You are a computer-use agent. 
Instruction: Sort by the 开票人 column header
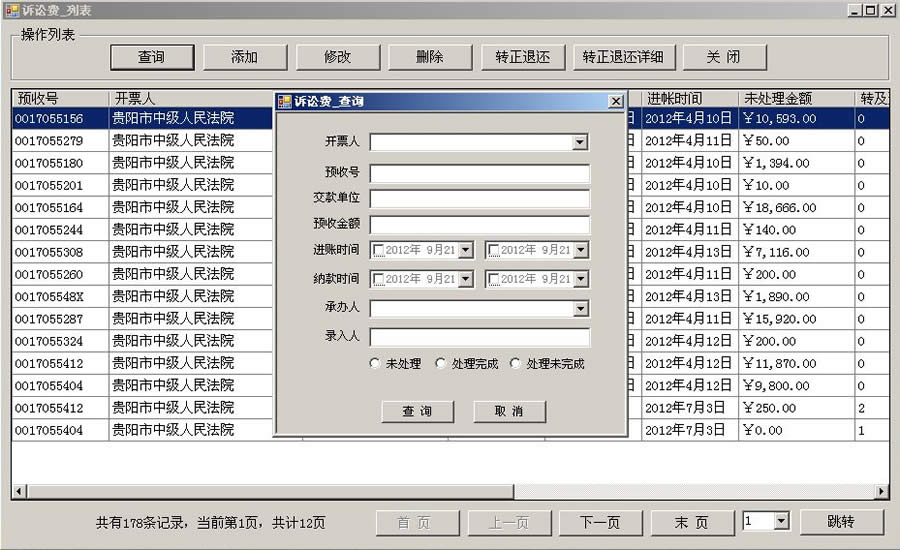(x=191, y=98)
